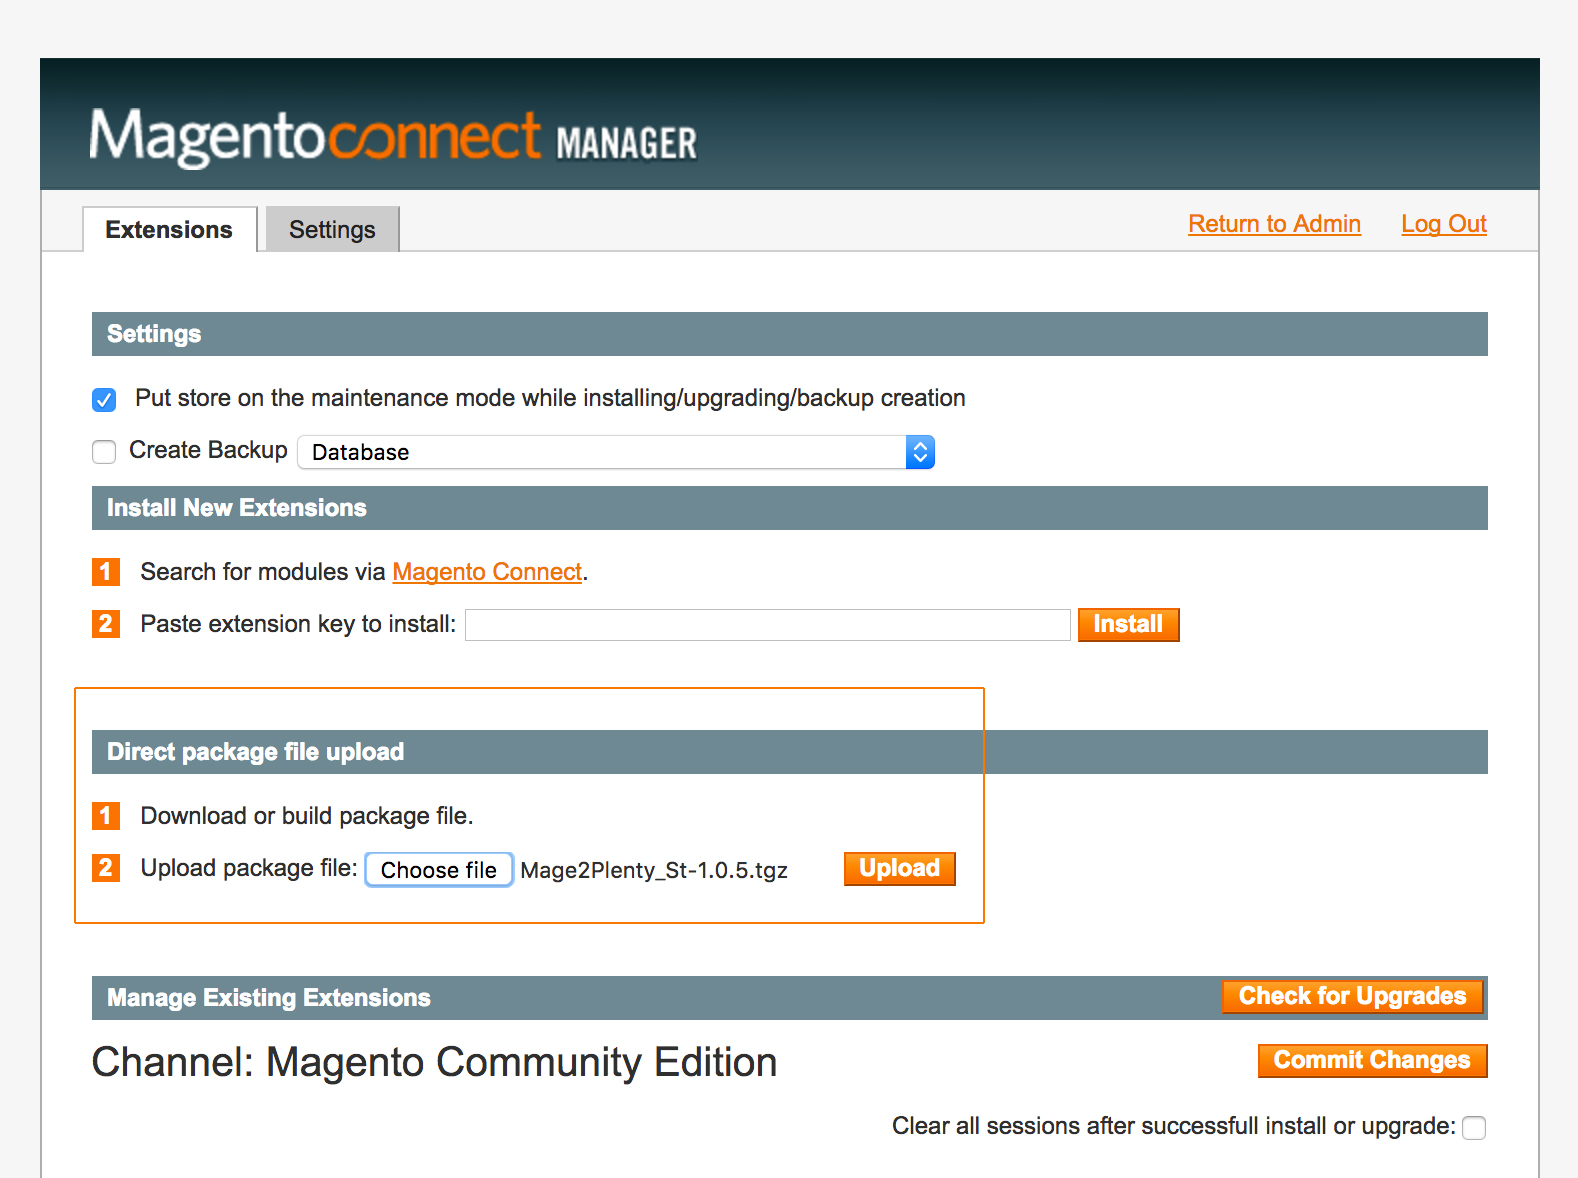
Task: Follow the Return to Admin link
Action: coord(1274,224)
